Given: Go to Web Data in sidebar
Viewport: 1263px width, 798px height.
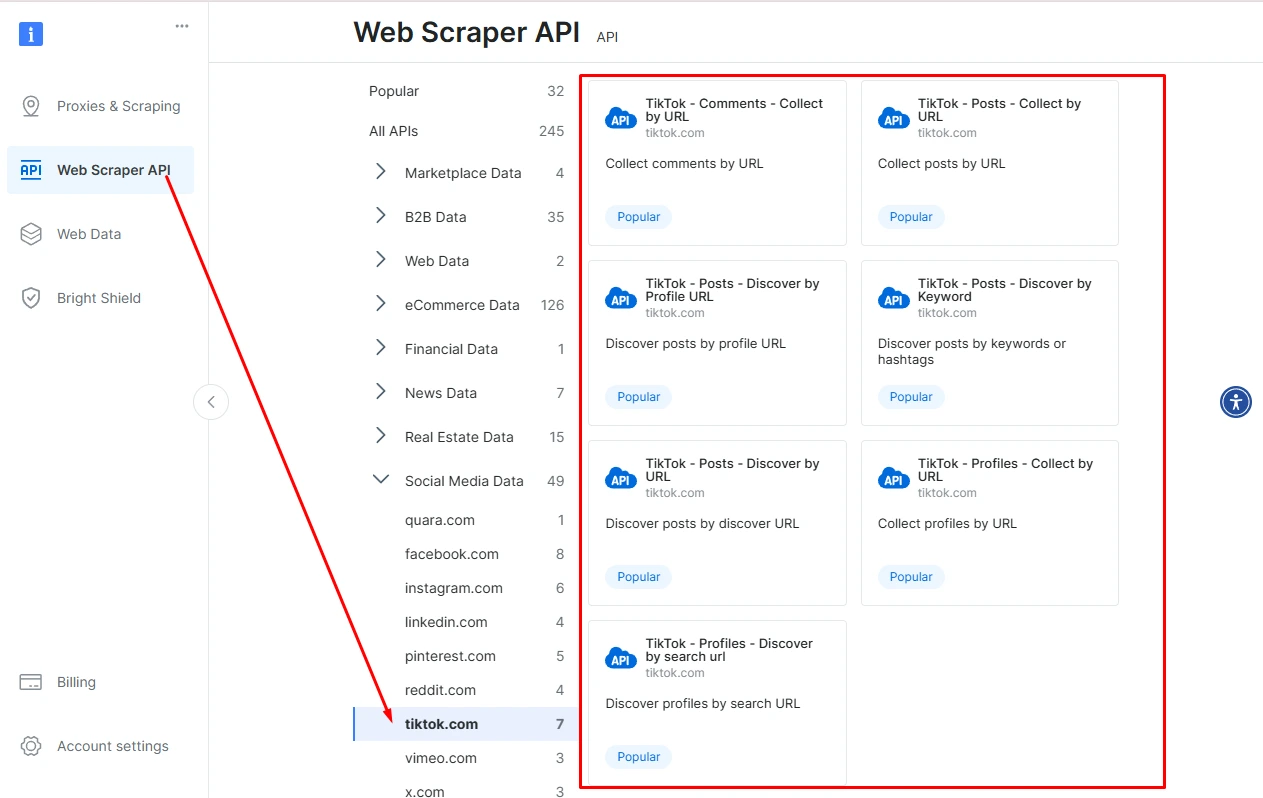Looking at the screenshot, I should coord(100,234).
